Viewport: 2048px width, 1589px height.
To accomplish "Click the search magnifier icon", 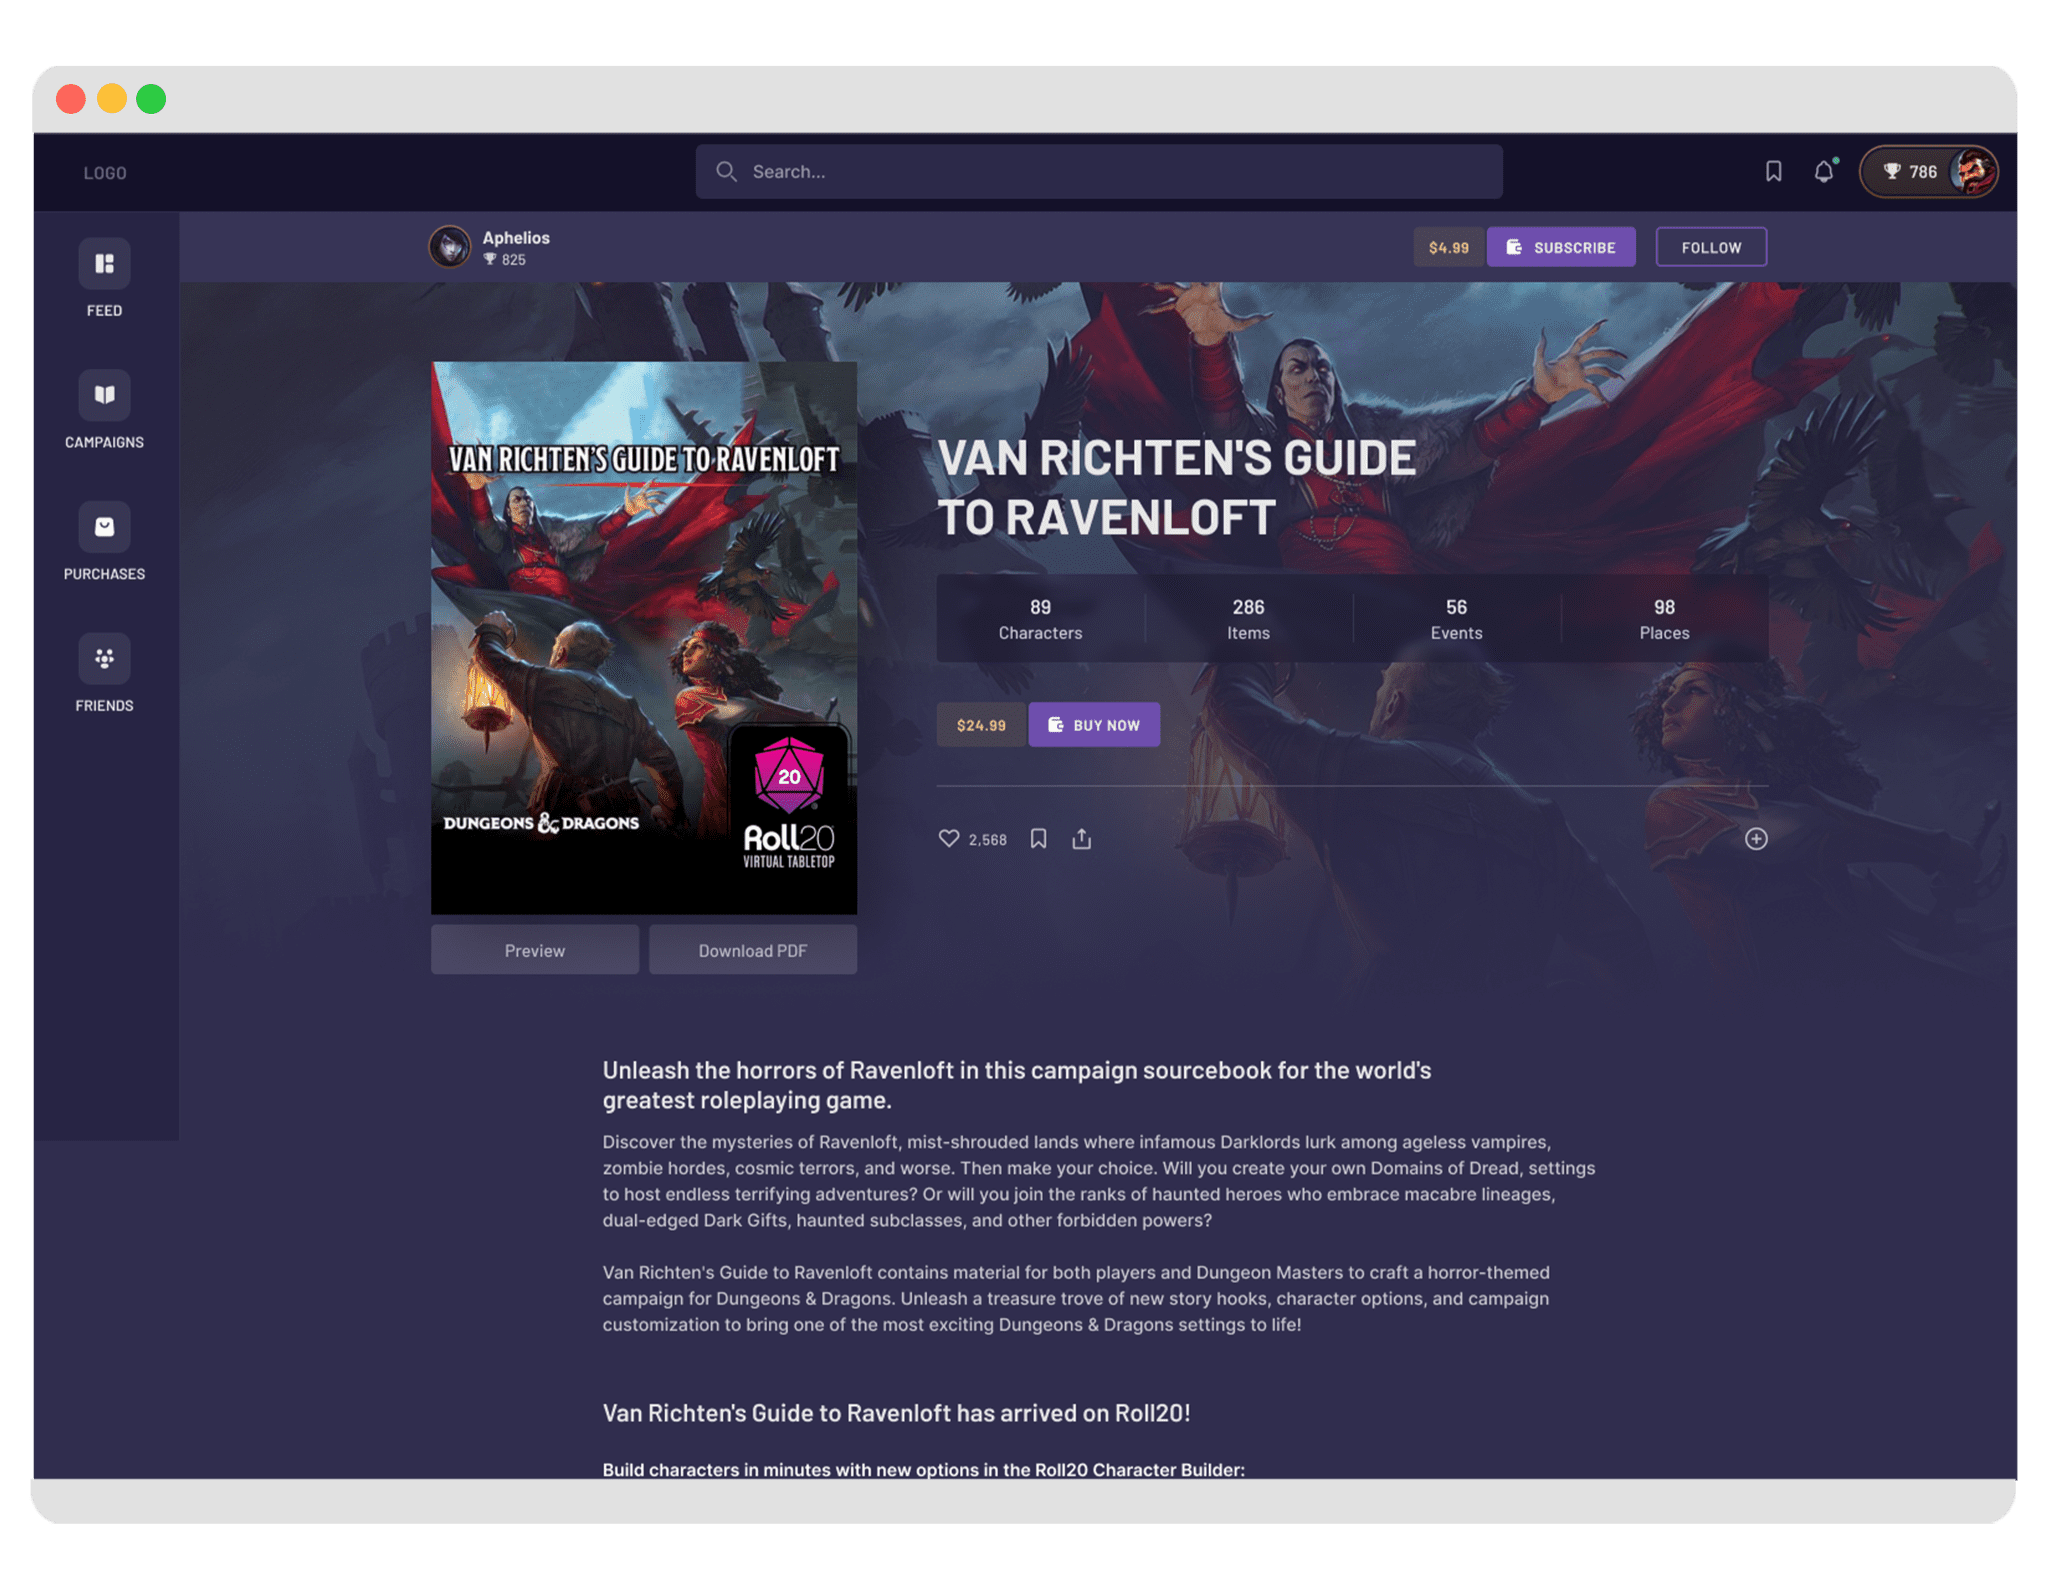I will 727,172.
